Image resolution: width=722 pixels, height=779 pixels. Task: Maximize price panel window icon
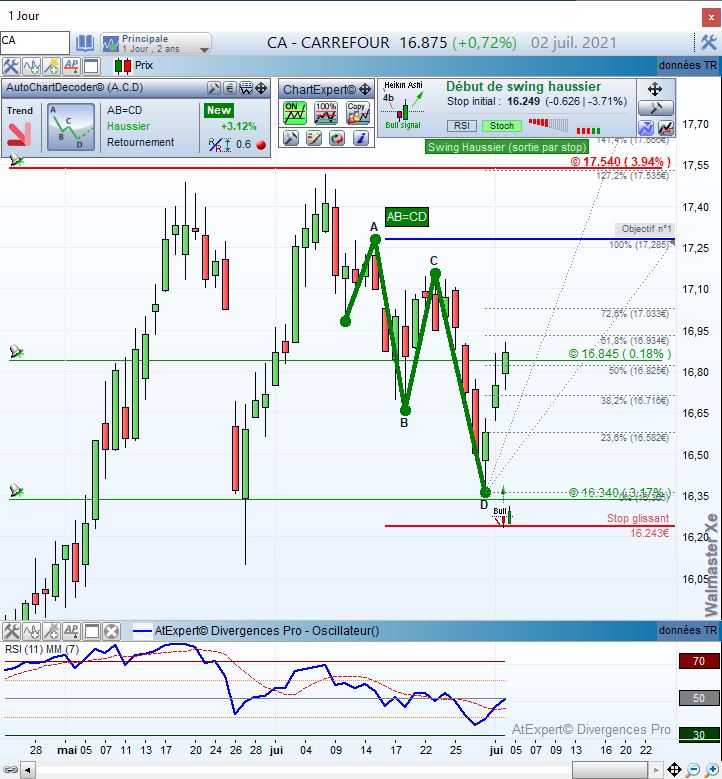91,66
